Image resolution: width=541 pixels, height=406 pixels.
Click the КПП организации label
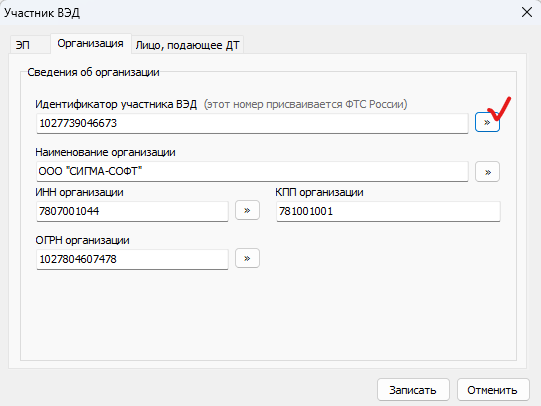click(x=319, y=192)
